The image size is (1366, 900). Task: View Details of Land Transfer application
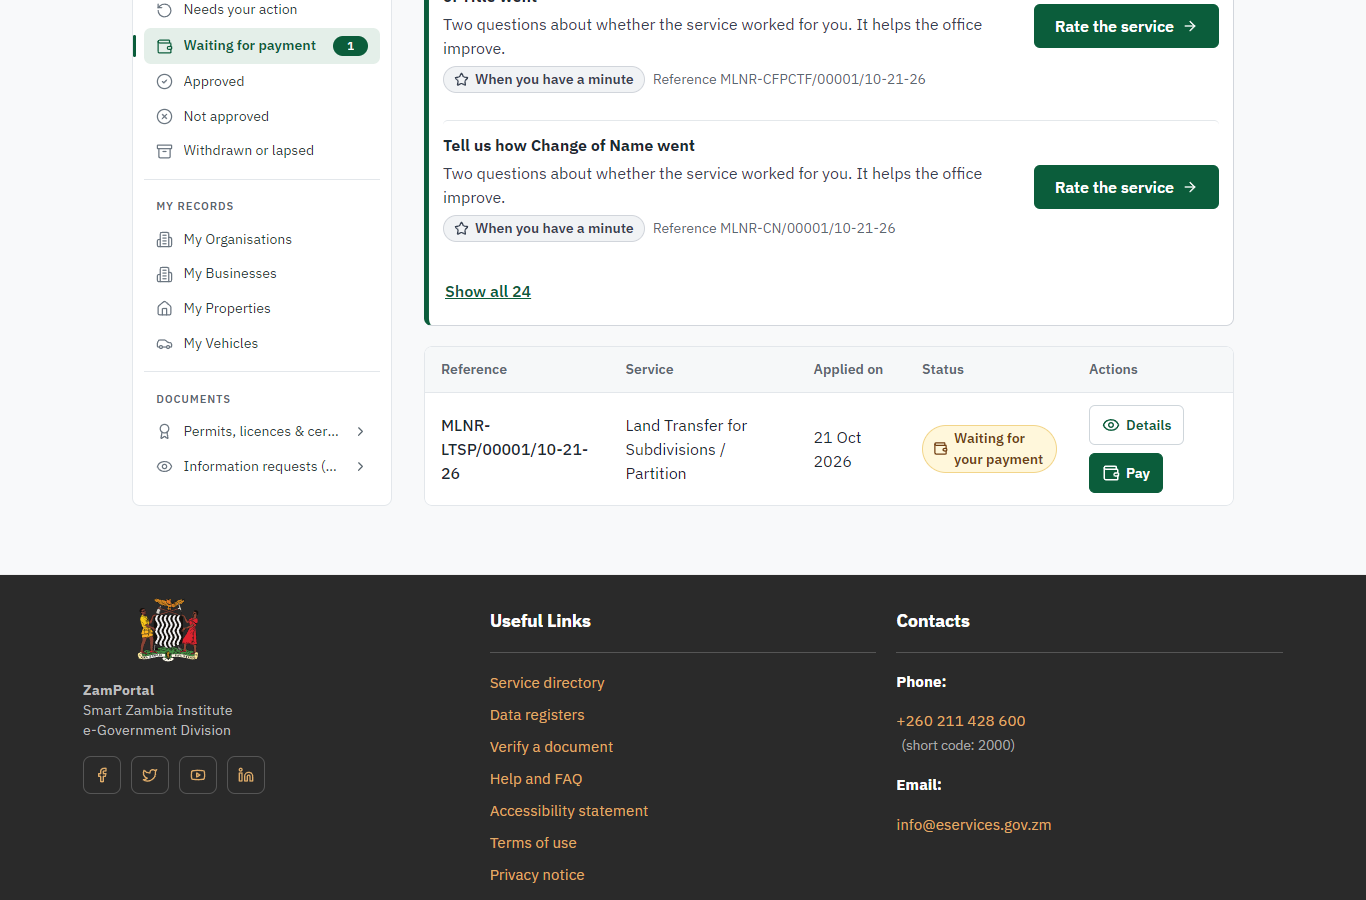1136,425
